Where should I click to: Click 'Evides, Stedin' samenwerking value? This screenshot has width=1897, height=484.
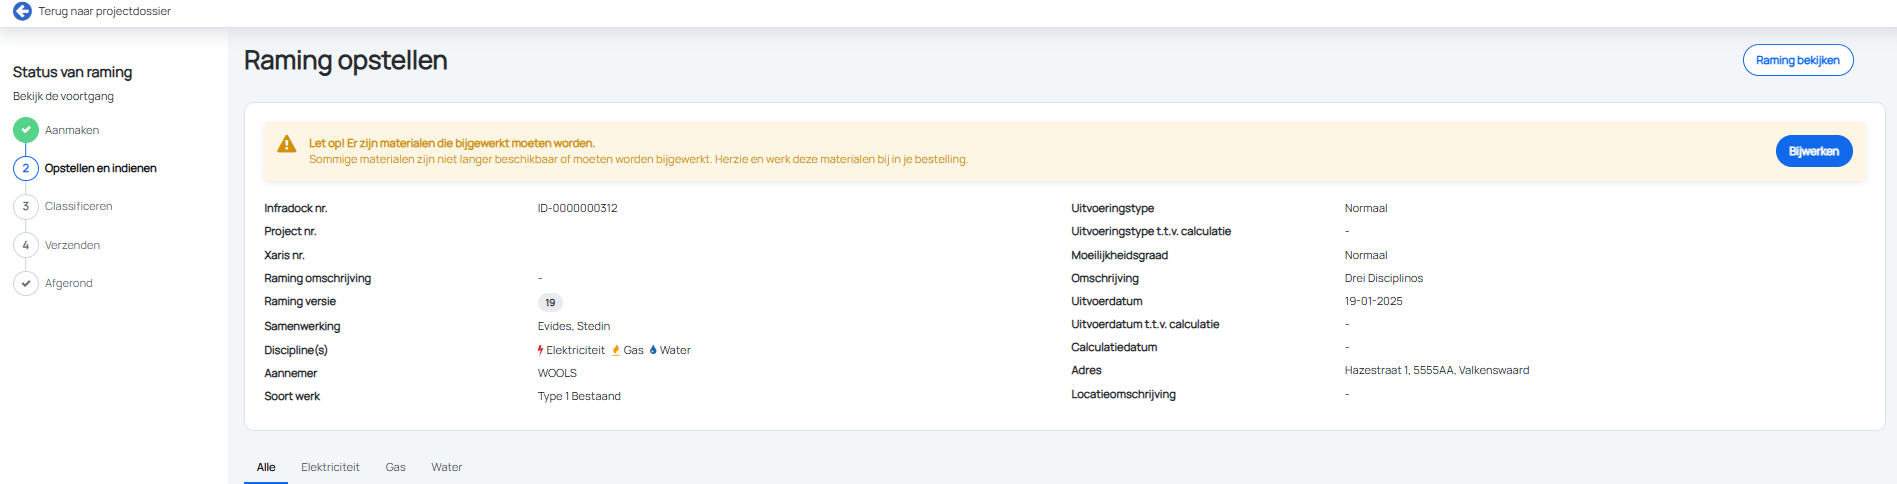click(574, 326)
